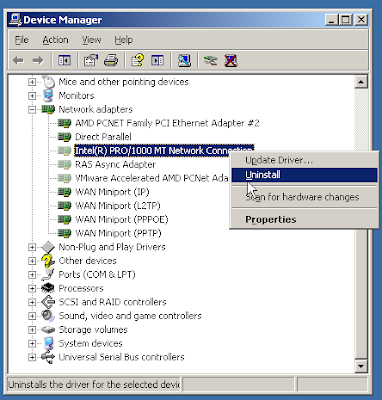Viewport: 382px width, 400px height.
Task: Click the SCSI and RAID controllers icon
Action: 48,302
